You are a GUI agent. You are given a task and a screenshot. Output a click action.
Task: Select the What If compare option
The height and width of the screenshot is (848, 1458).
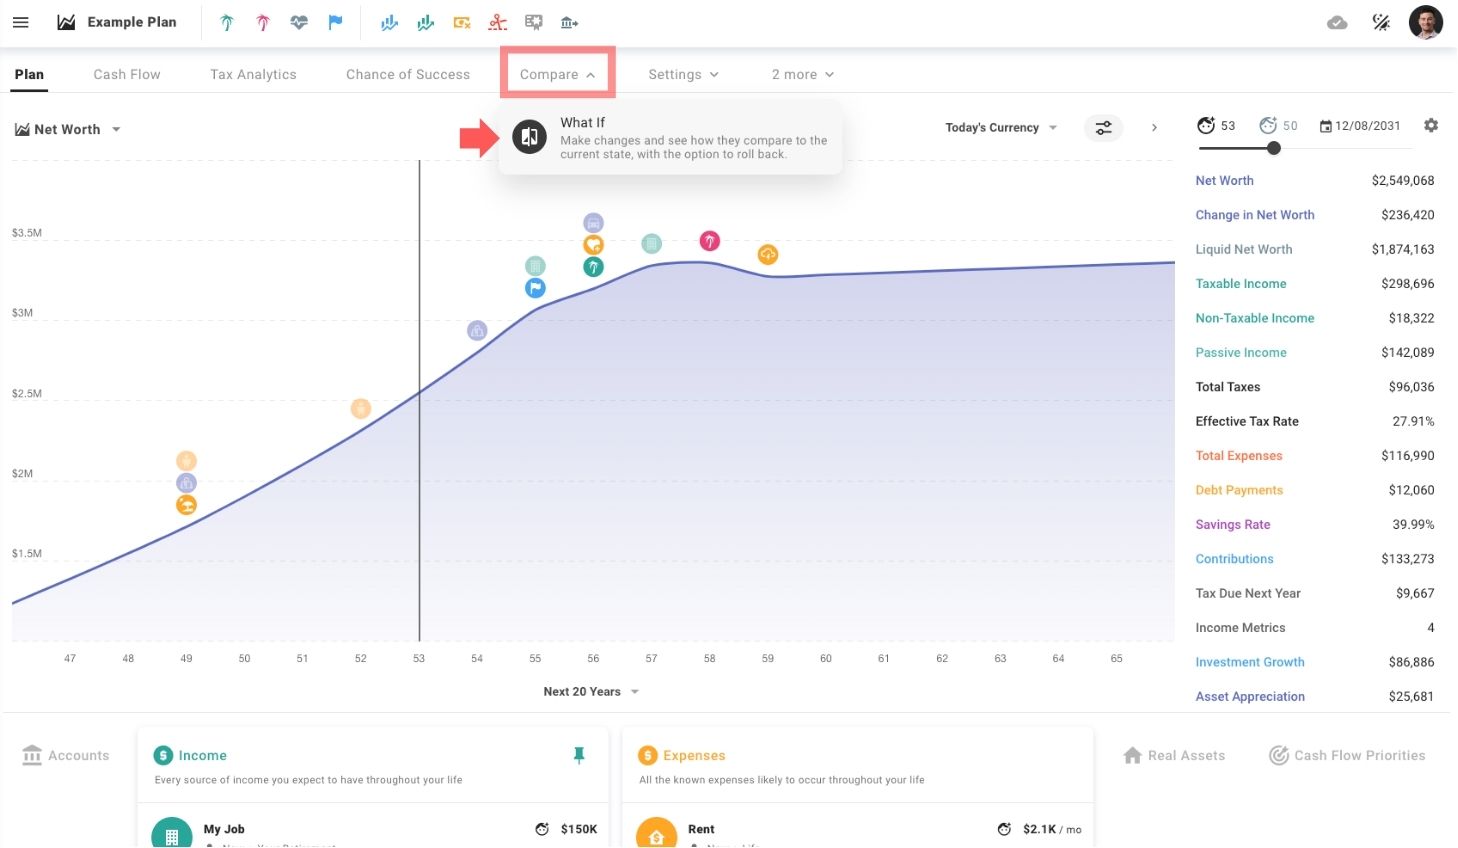(x=670, y=138)
